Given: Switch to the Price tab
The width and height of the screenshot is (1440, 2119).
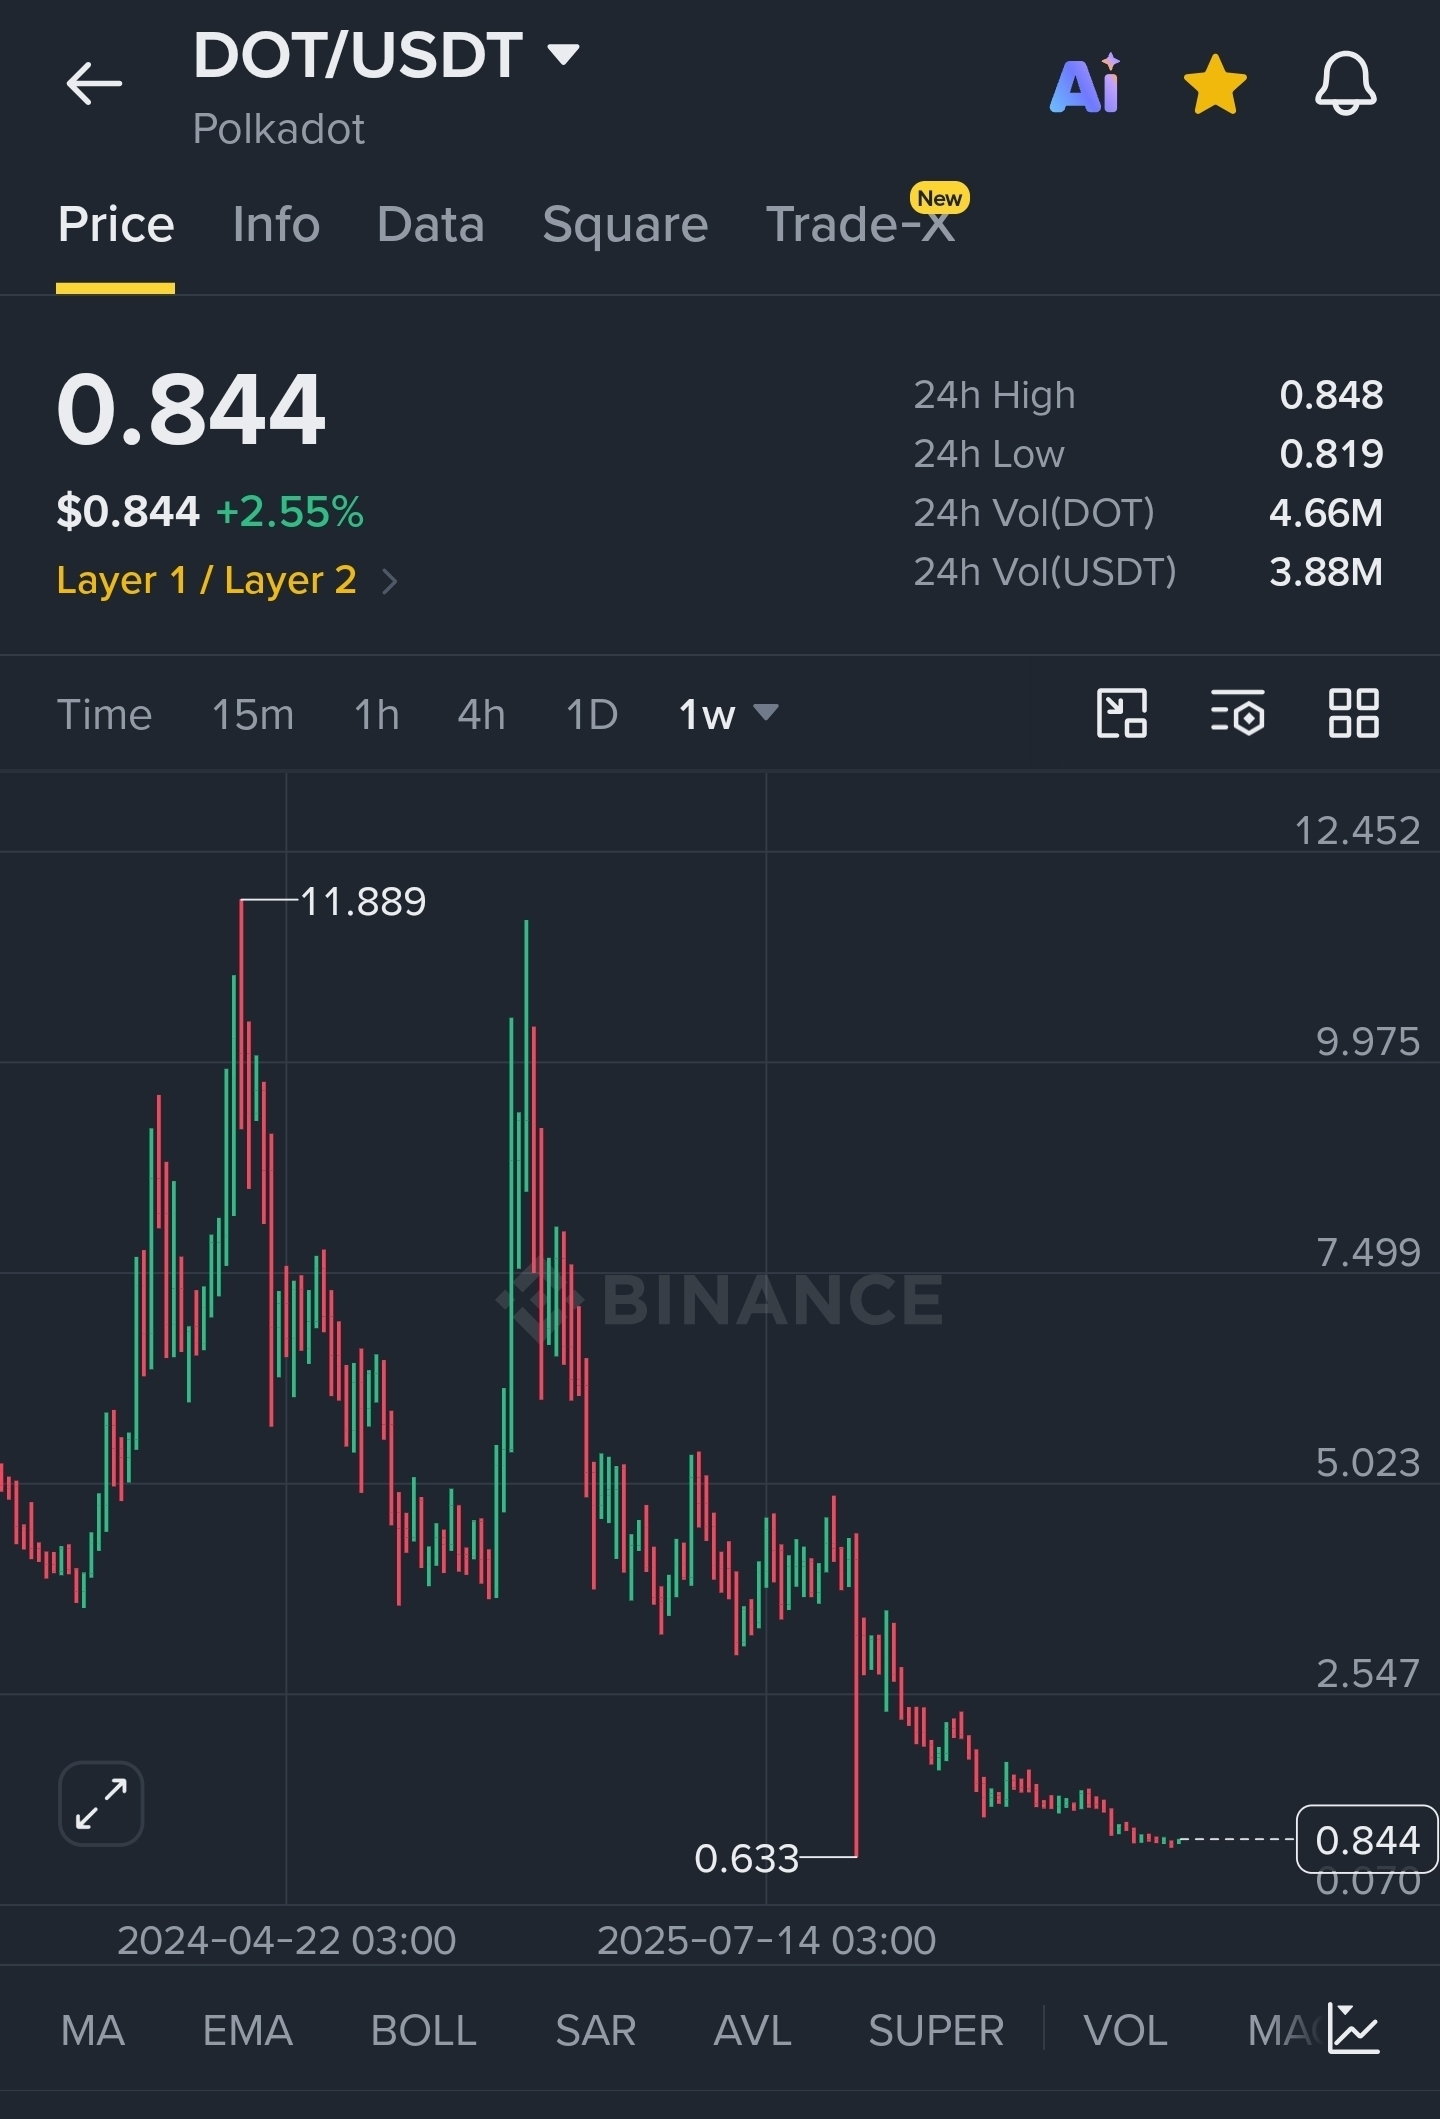Looking at the screenshot, I should coord(116,224).
